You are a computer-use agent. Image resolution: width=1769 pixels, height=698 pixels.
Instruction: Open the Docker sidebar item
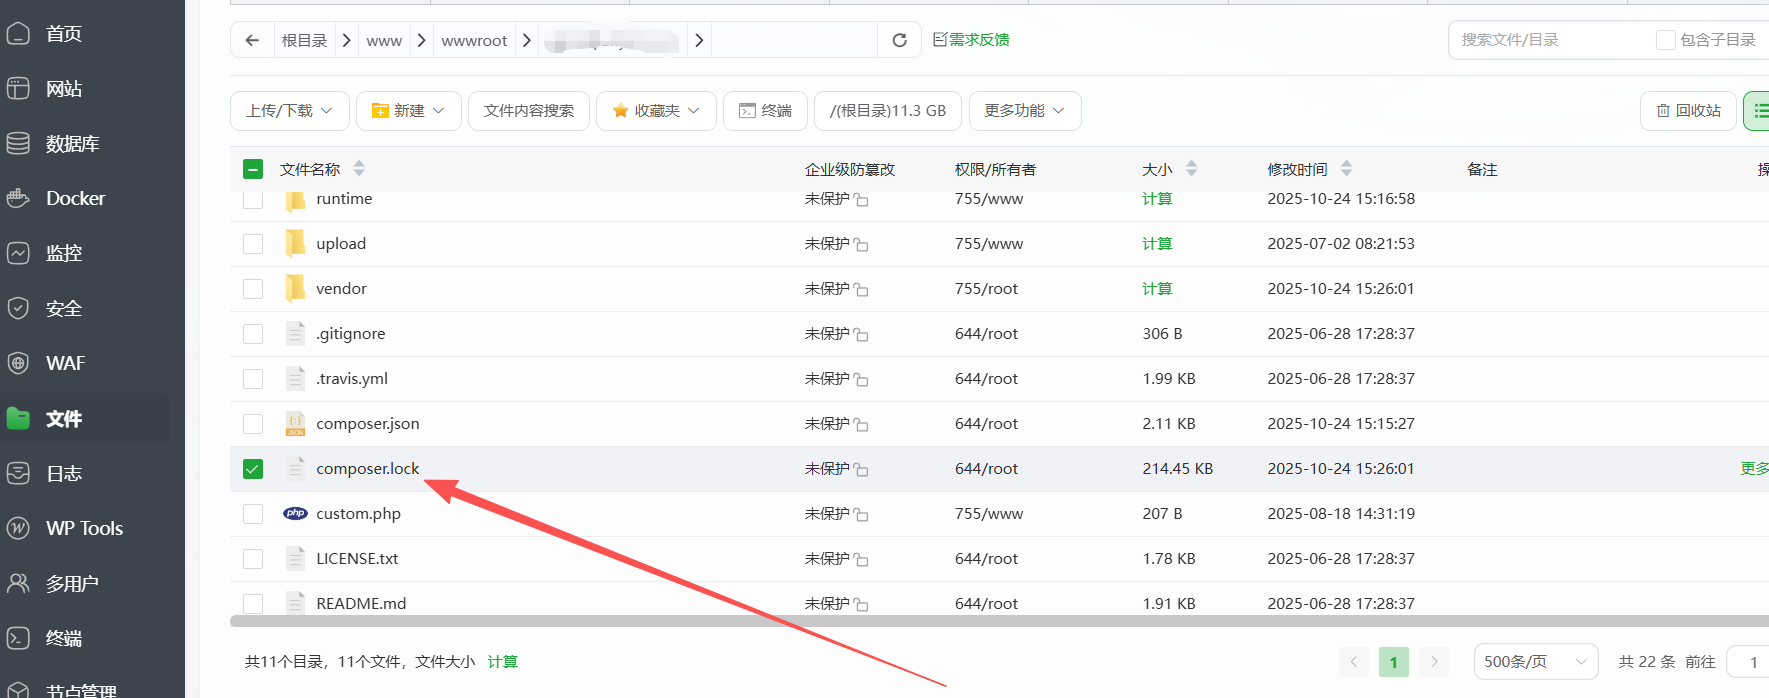(75, 198)
